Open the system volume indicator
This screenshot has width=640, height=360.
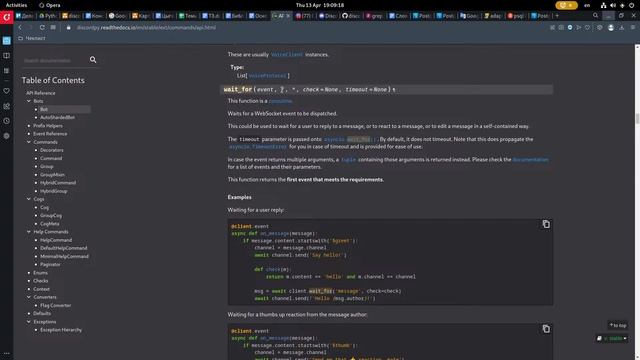(613, 5)
